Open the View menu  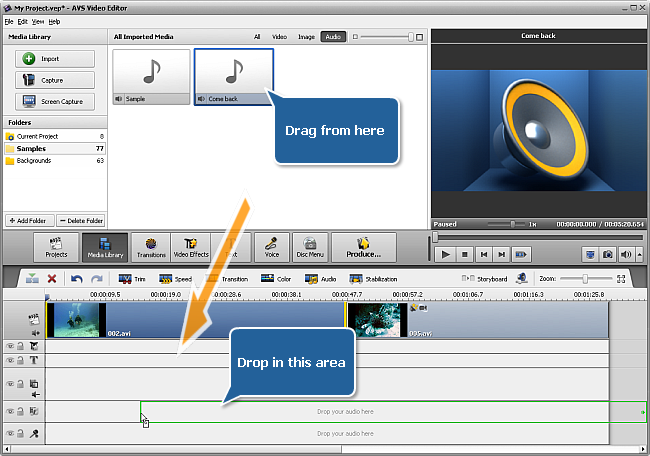[38, 22]
